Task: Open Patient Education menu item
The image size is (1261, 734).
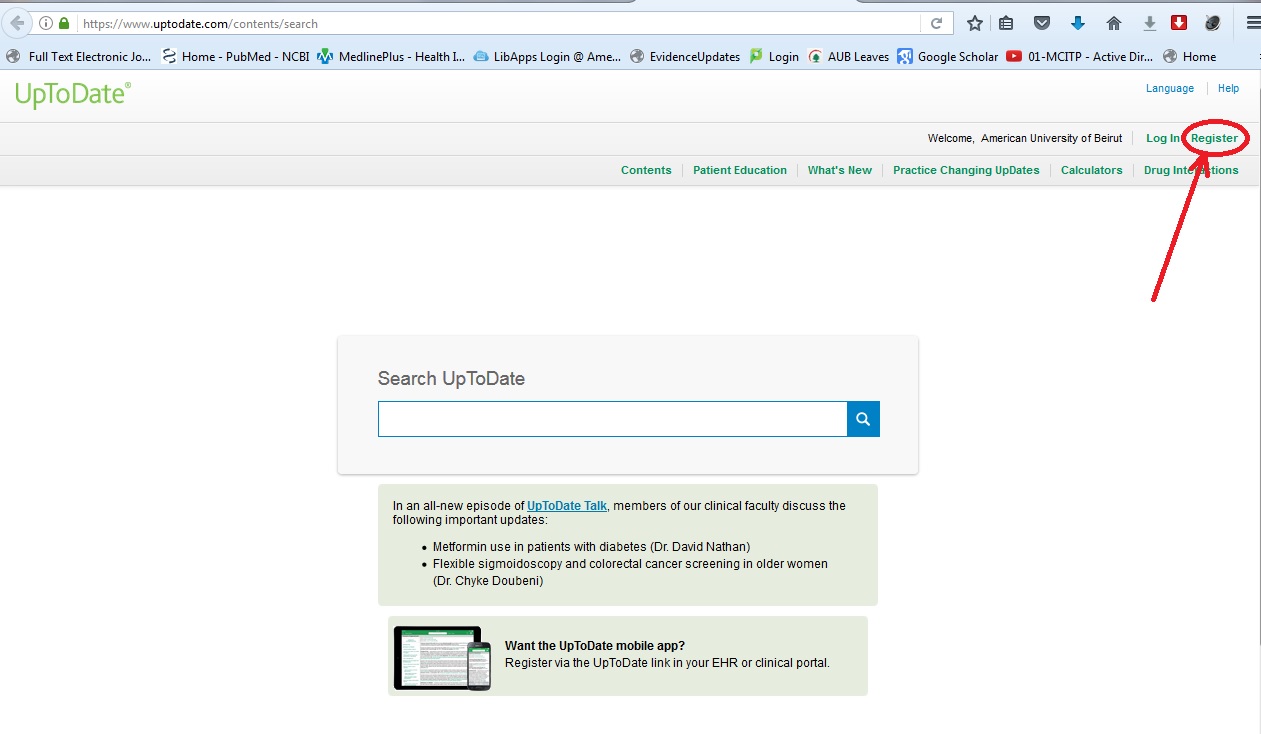Action: point(740,170)
